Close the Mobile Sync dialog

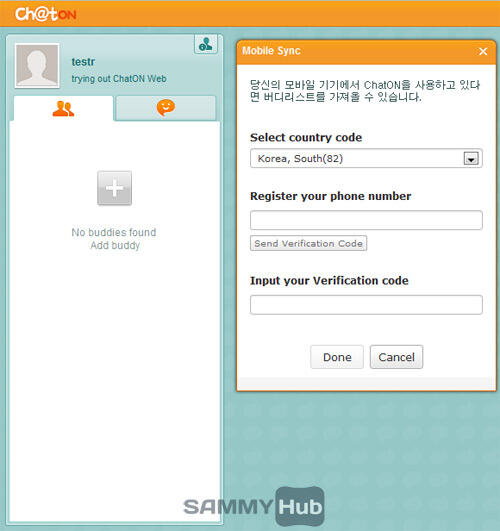point(483,51)
